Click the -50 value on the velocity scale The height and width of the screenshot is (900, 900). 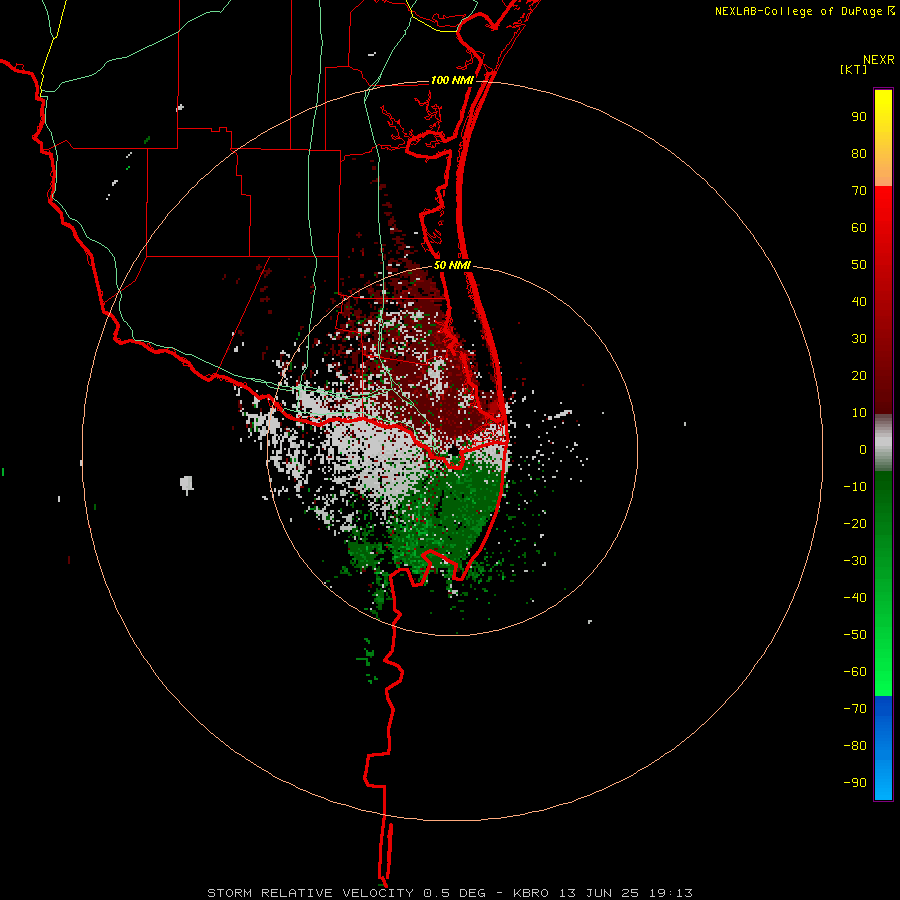point(855,635)
